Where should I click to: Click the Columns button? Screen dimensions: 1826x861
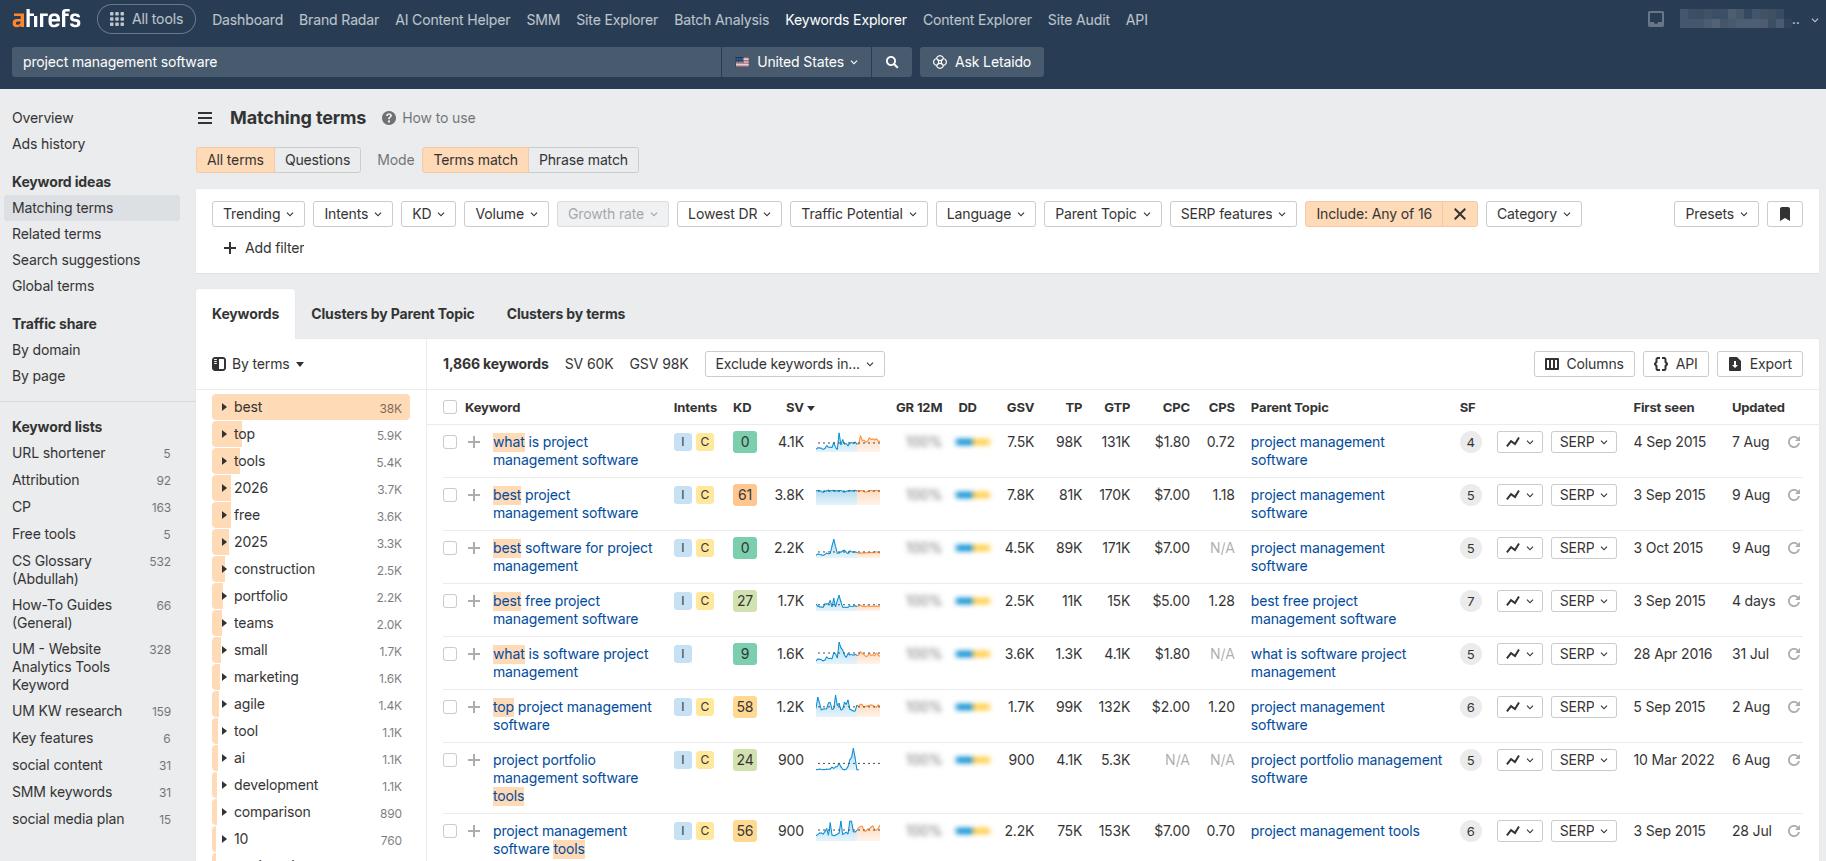[x=1584, y=364]
